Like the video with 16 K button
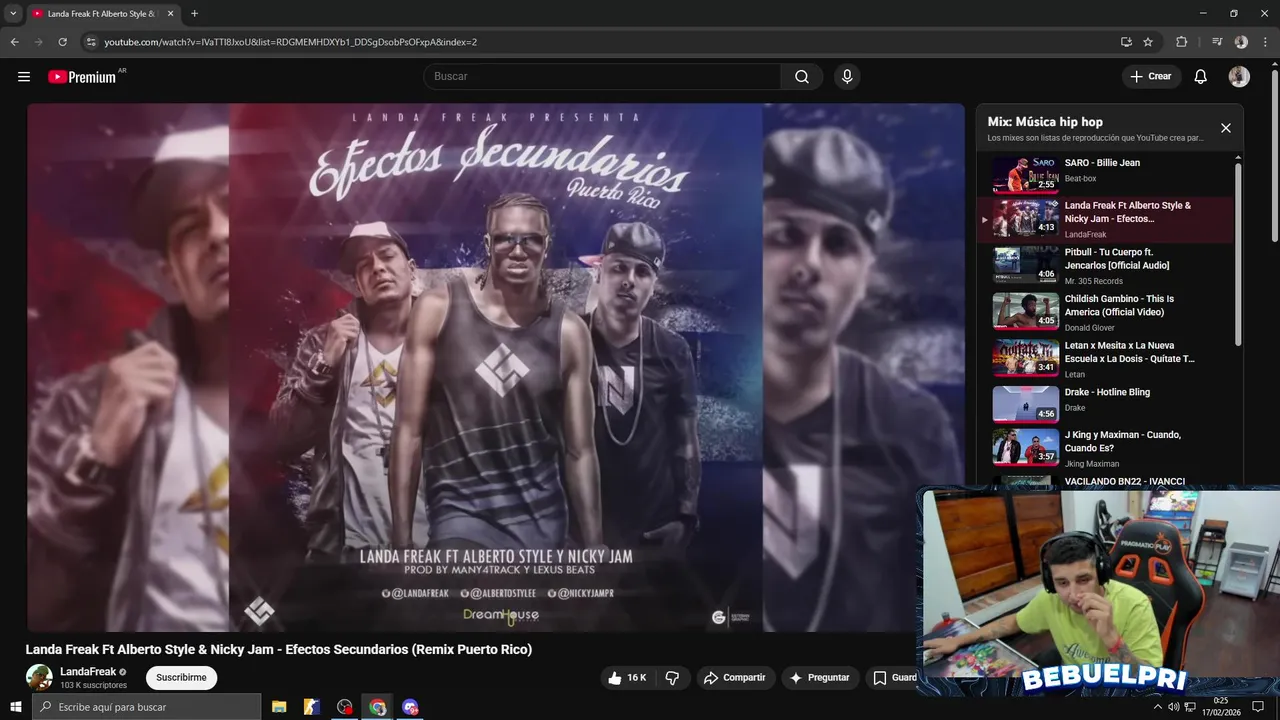1280x720 pixels. (x=627, y=678)
